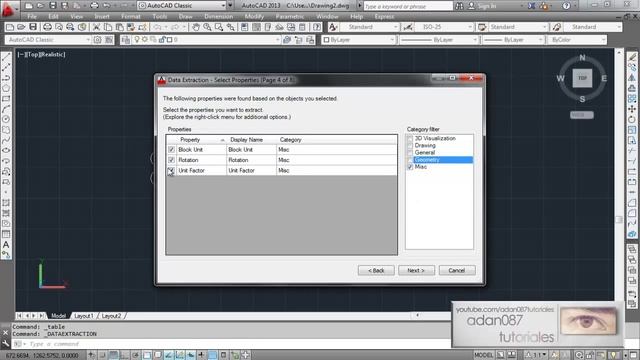Click the Autodesk Exchange X icon
This screenshot has height=360, width=640.
point(531,6)
